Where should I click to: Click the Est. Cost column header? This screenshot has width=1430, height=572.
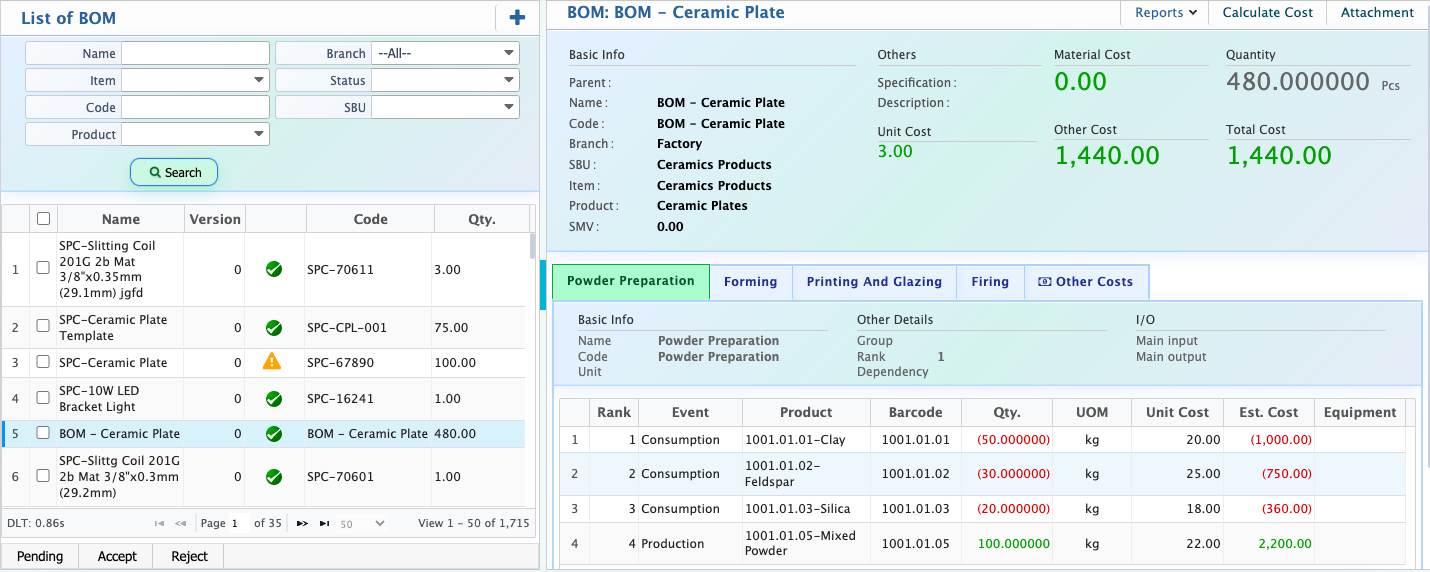1269,412
